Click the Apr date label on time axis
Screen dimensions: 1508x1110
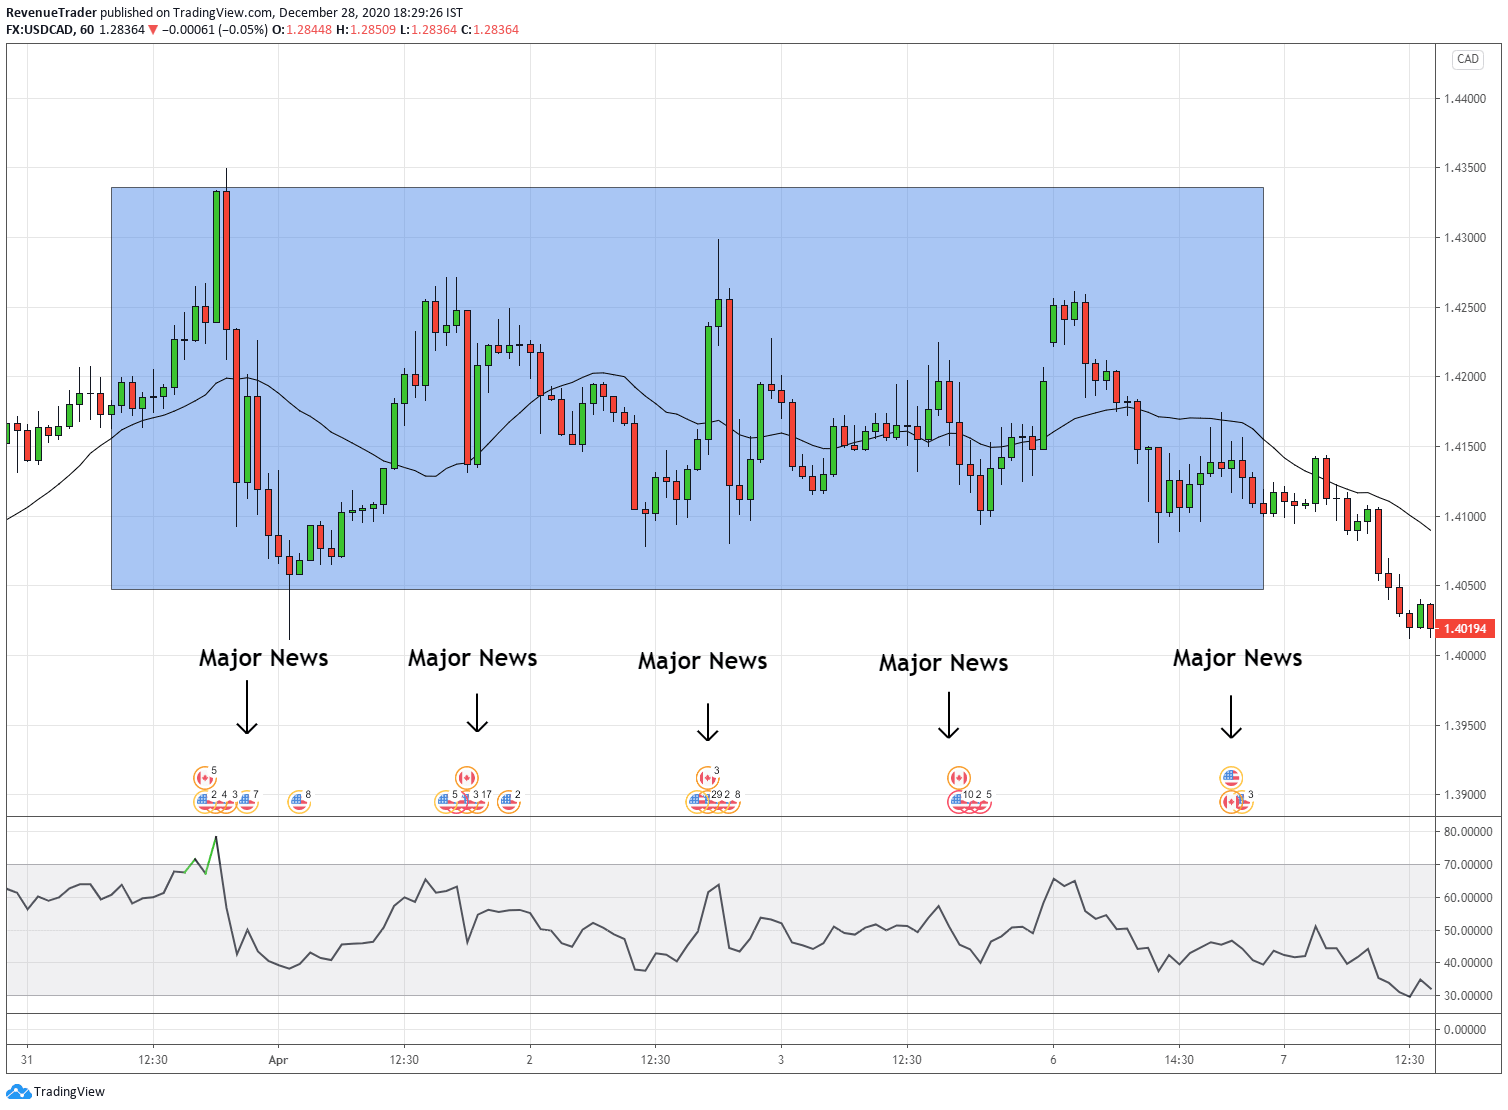[x=278, y=1060]
